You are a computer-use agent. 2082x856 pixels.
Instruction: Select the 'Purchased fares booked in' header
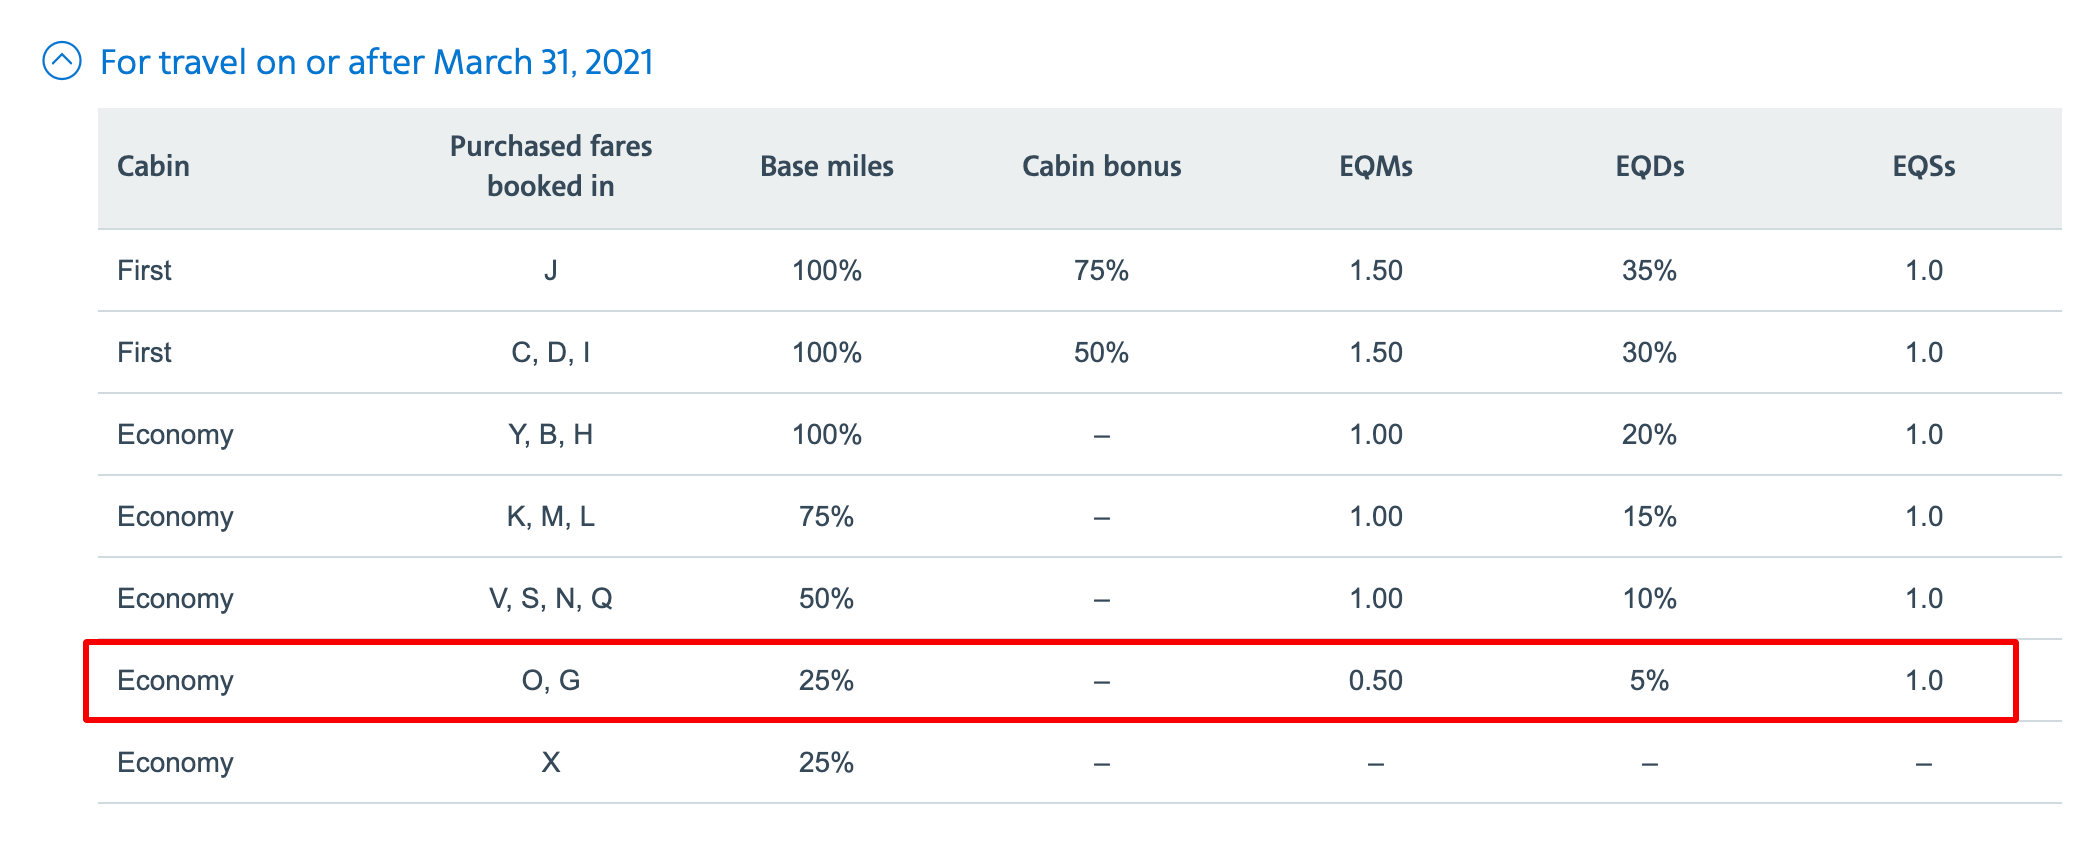click(550, 166)
